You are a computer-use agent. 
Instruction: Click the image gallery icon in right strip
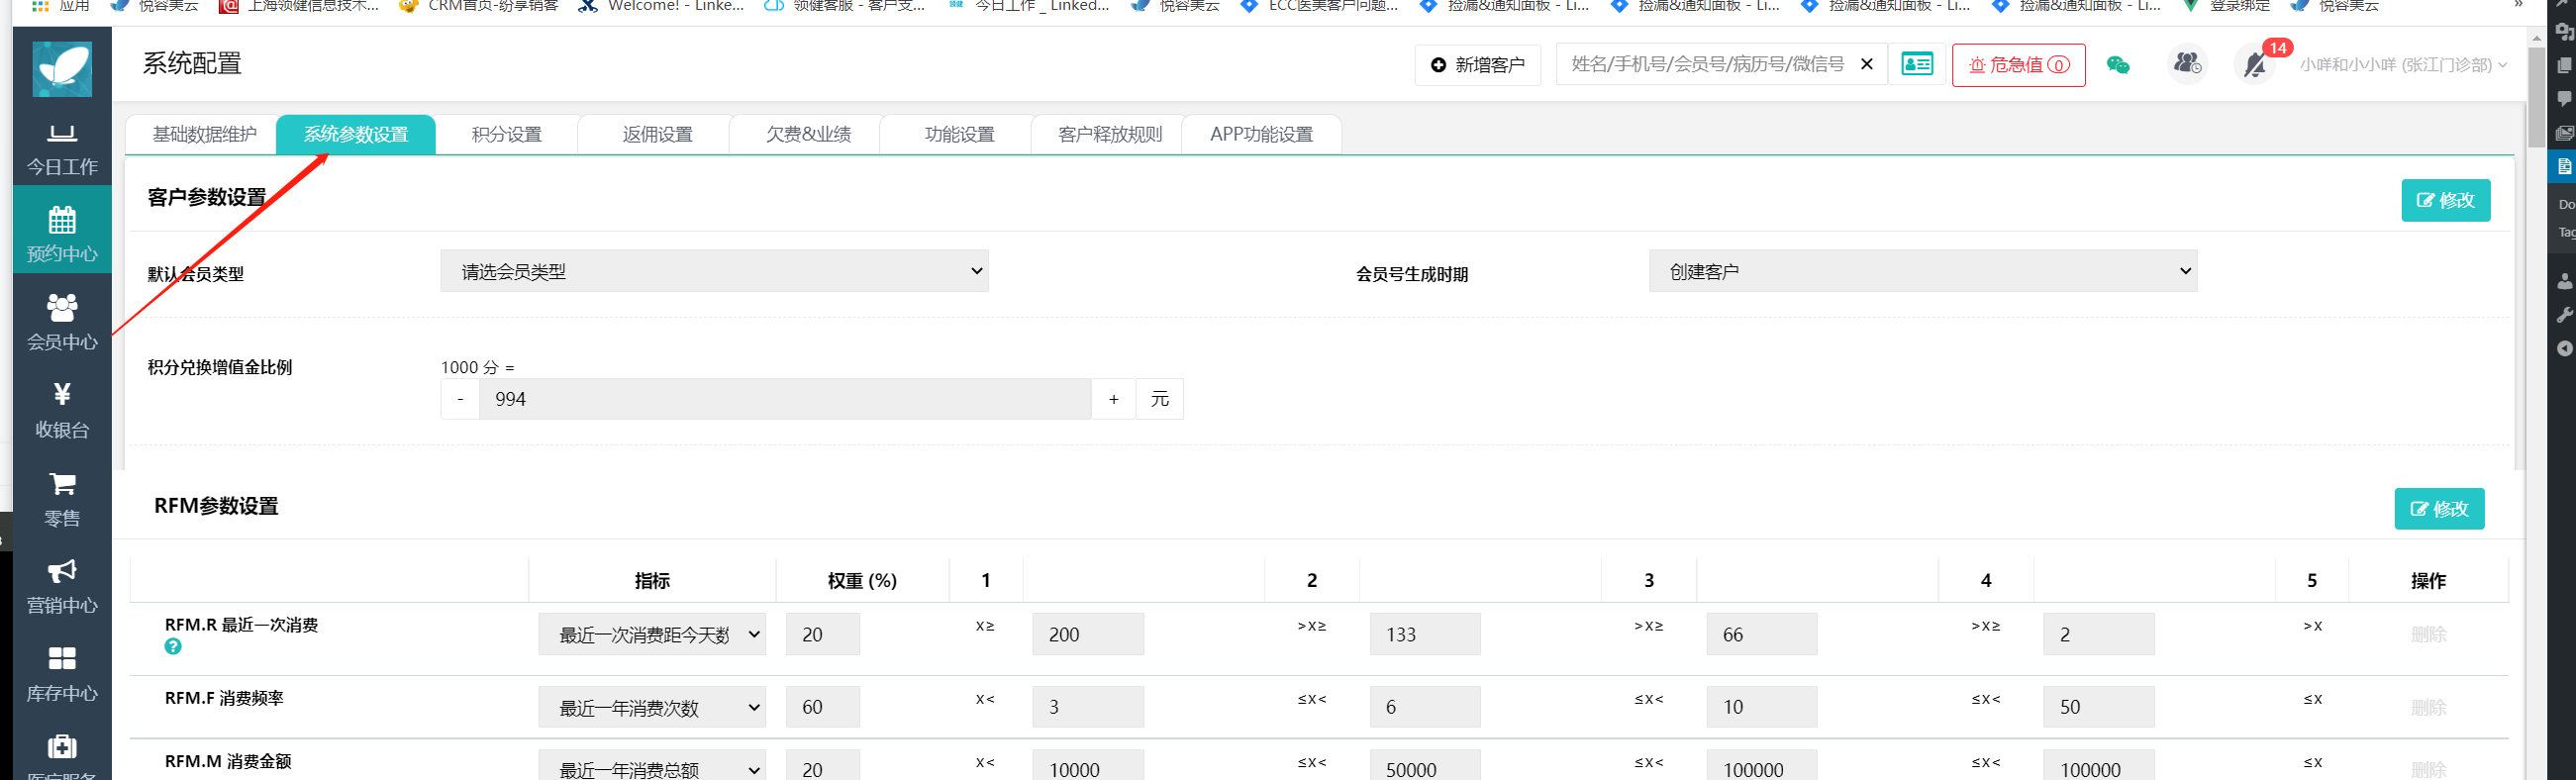2564,132
